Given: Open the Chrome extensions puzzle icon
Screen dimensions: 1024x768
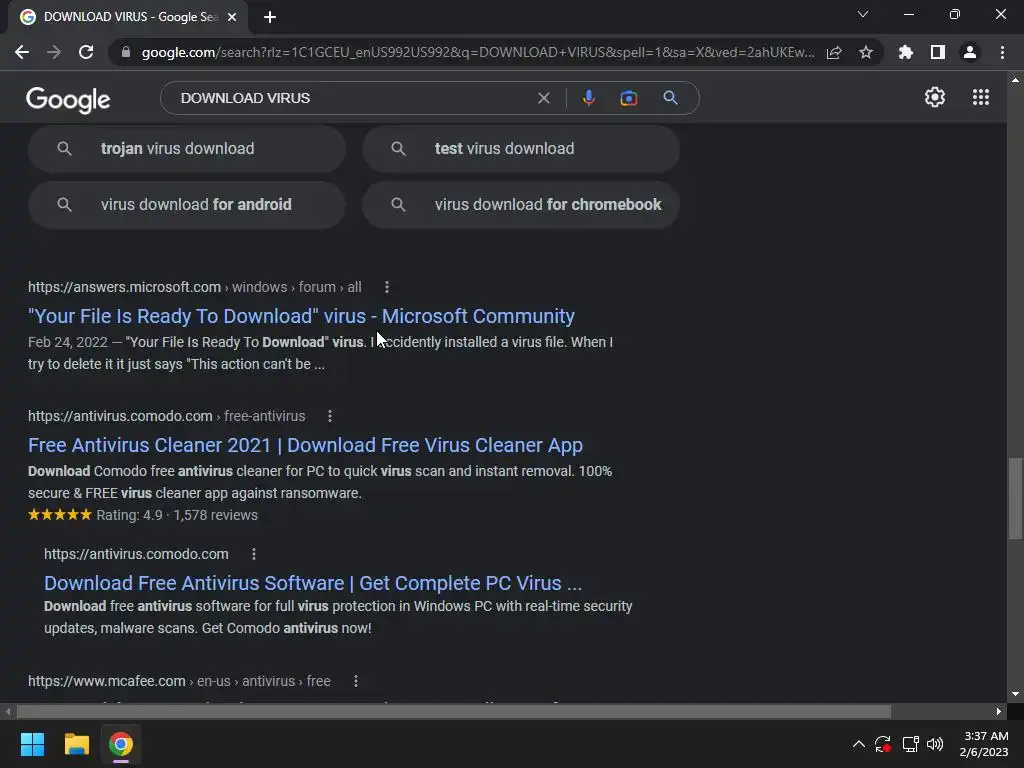Looking at the screenshot, I should 906,52.
